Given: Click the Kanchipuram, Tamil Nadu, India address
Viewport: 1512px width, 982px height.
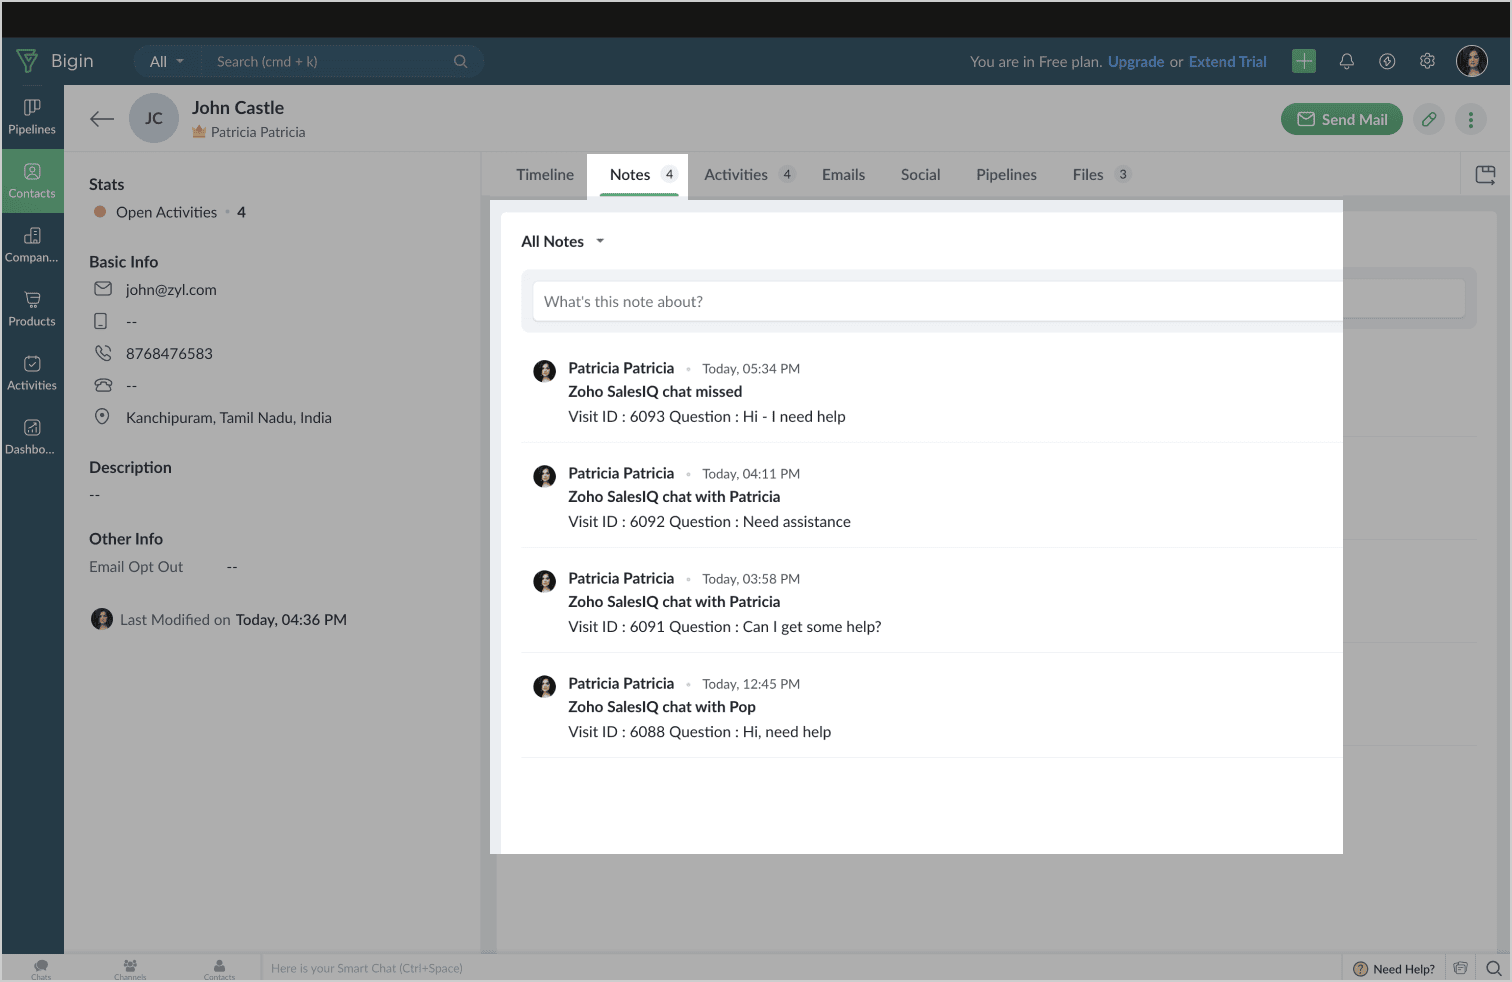Looking at the screenshot, I should click(x=229, y=417).
